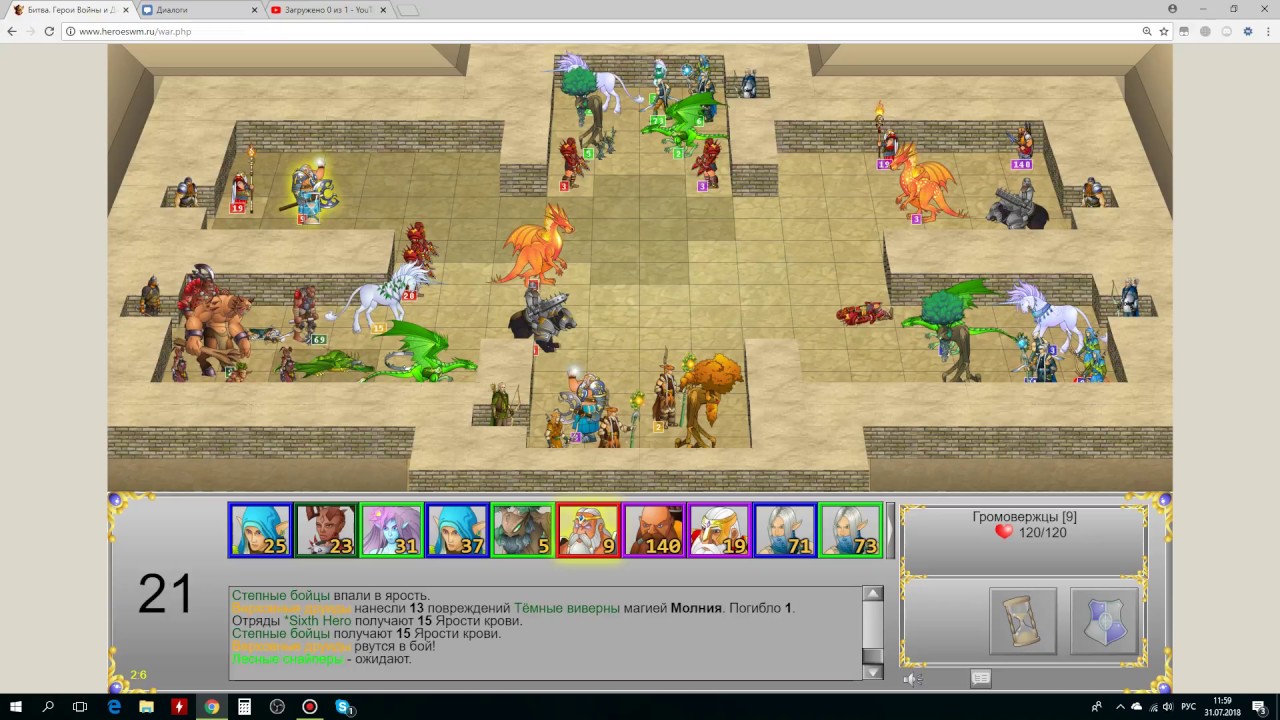Click the red record-circle app on the taskbar

click(310, 707)
